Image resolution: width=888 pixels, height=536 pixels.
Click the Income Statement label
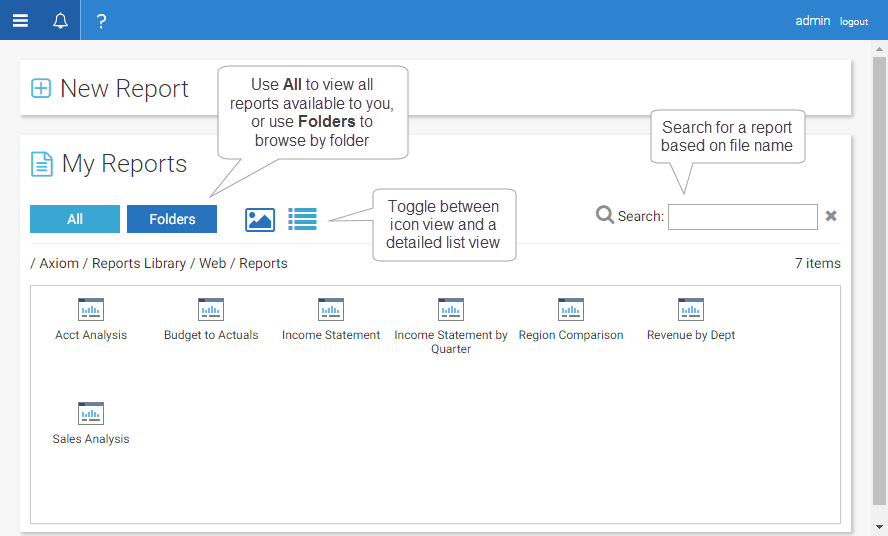[x=331, y=335]
